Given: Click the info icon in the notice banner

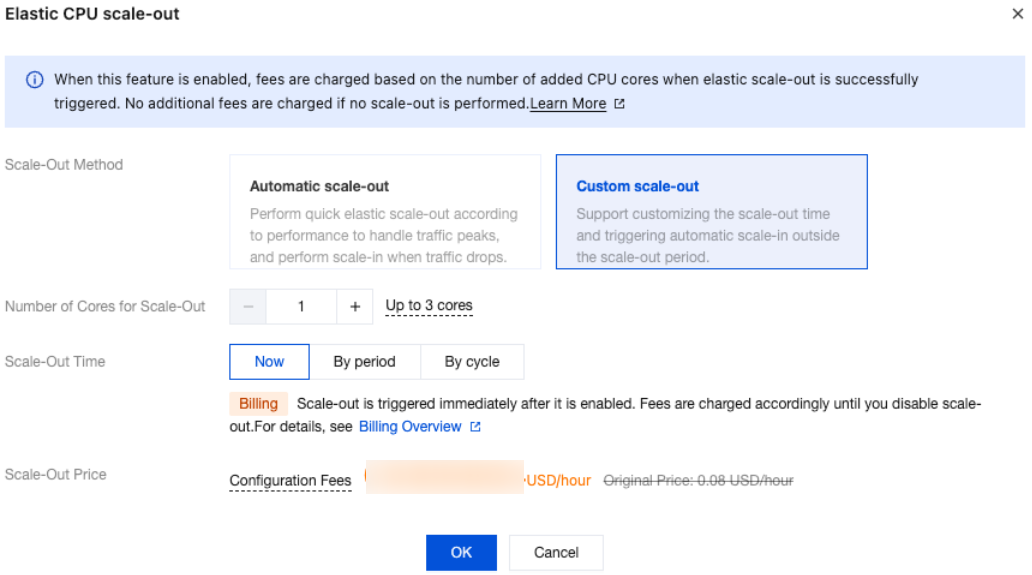Looking at the screenshot, I should (34, 80).
